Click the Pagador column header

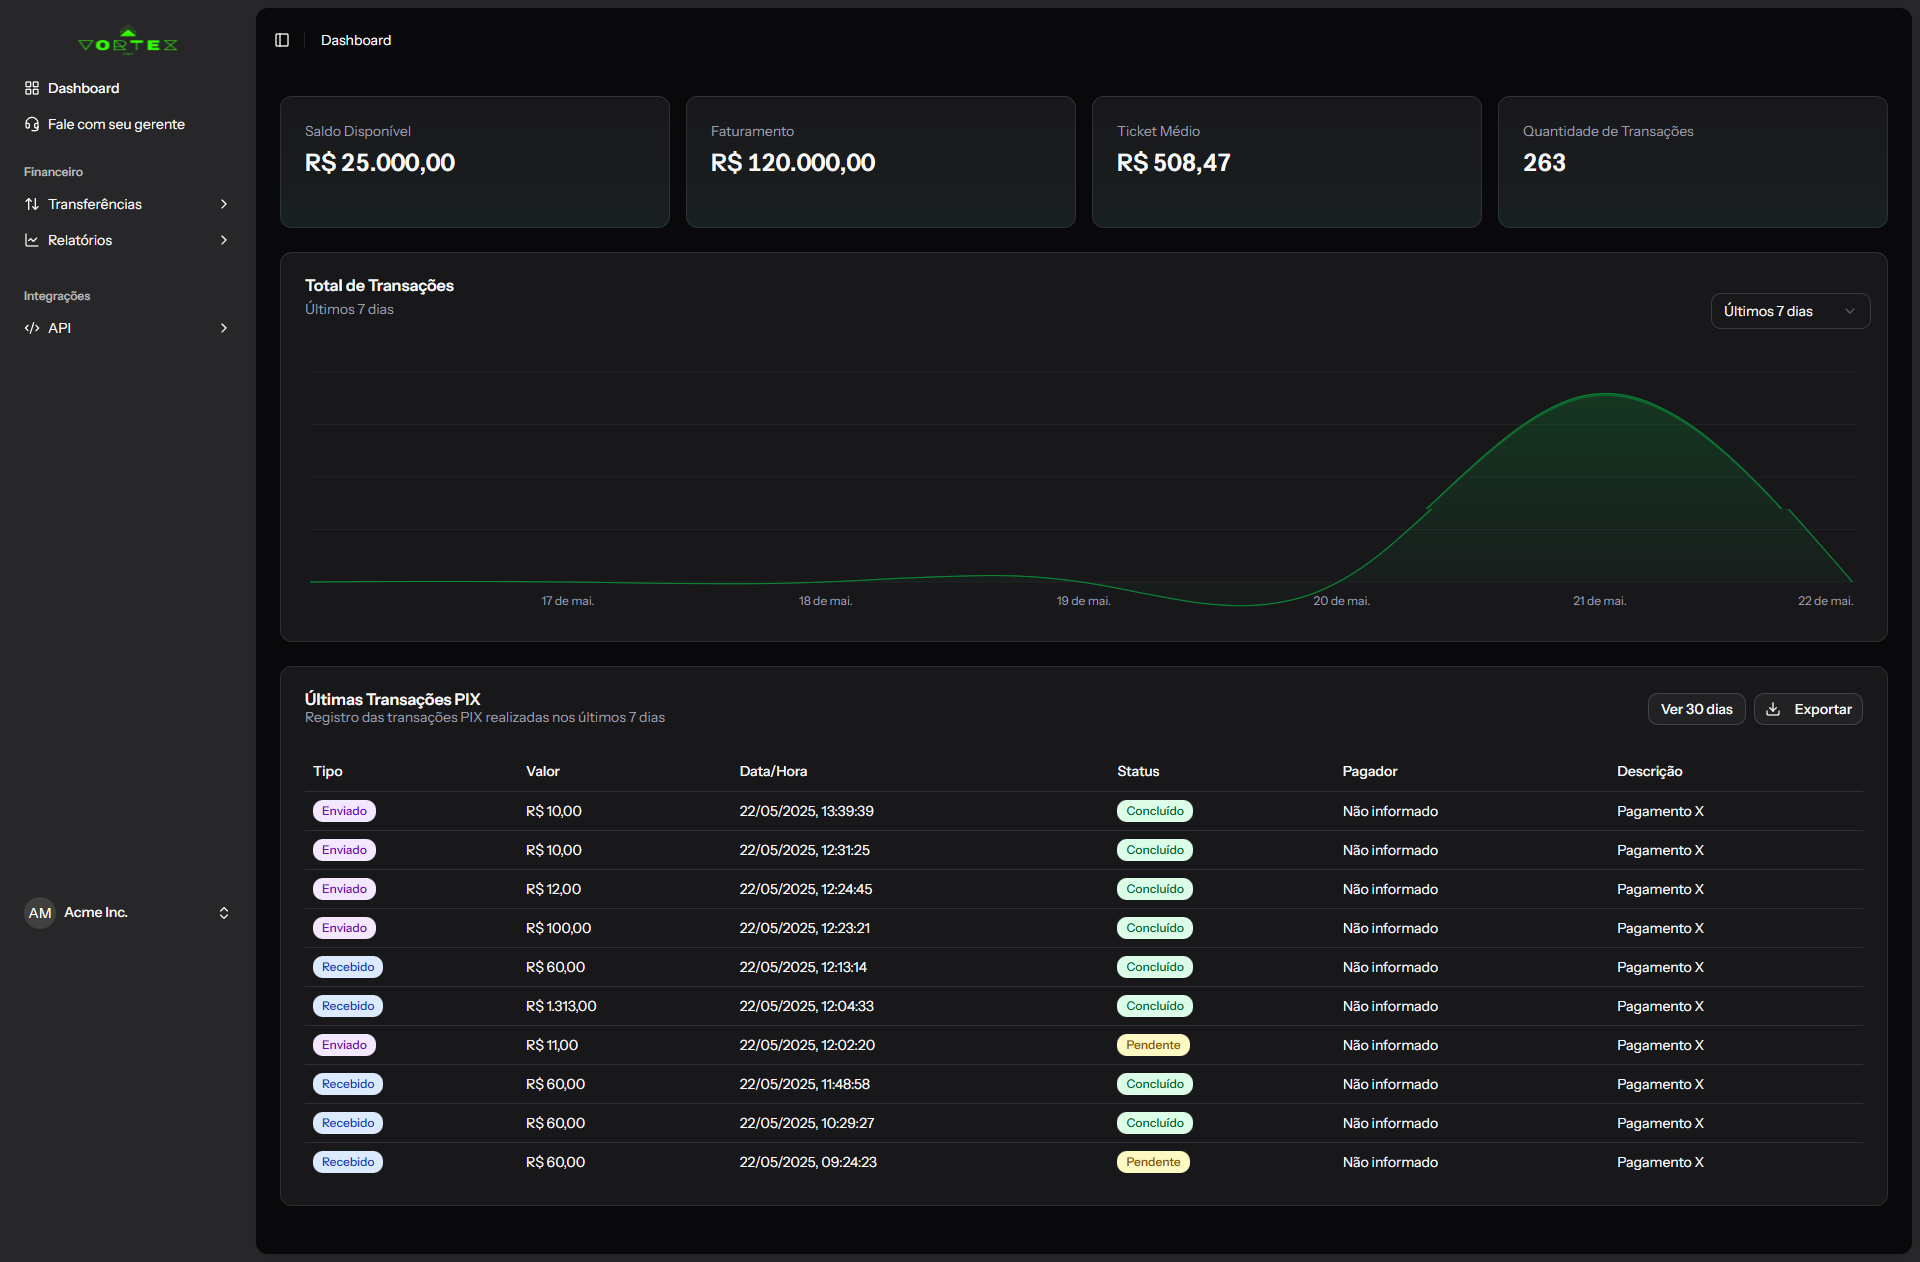[x=1370, y=771]
